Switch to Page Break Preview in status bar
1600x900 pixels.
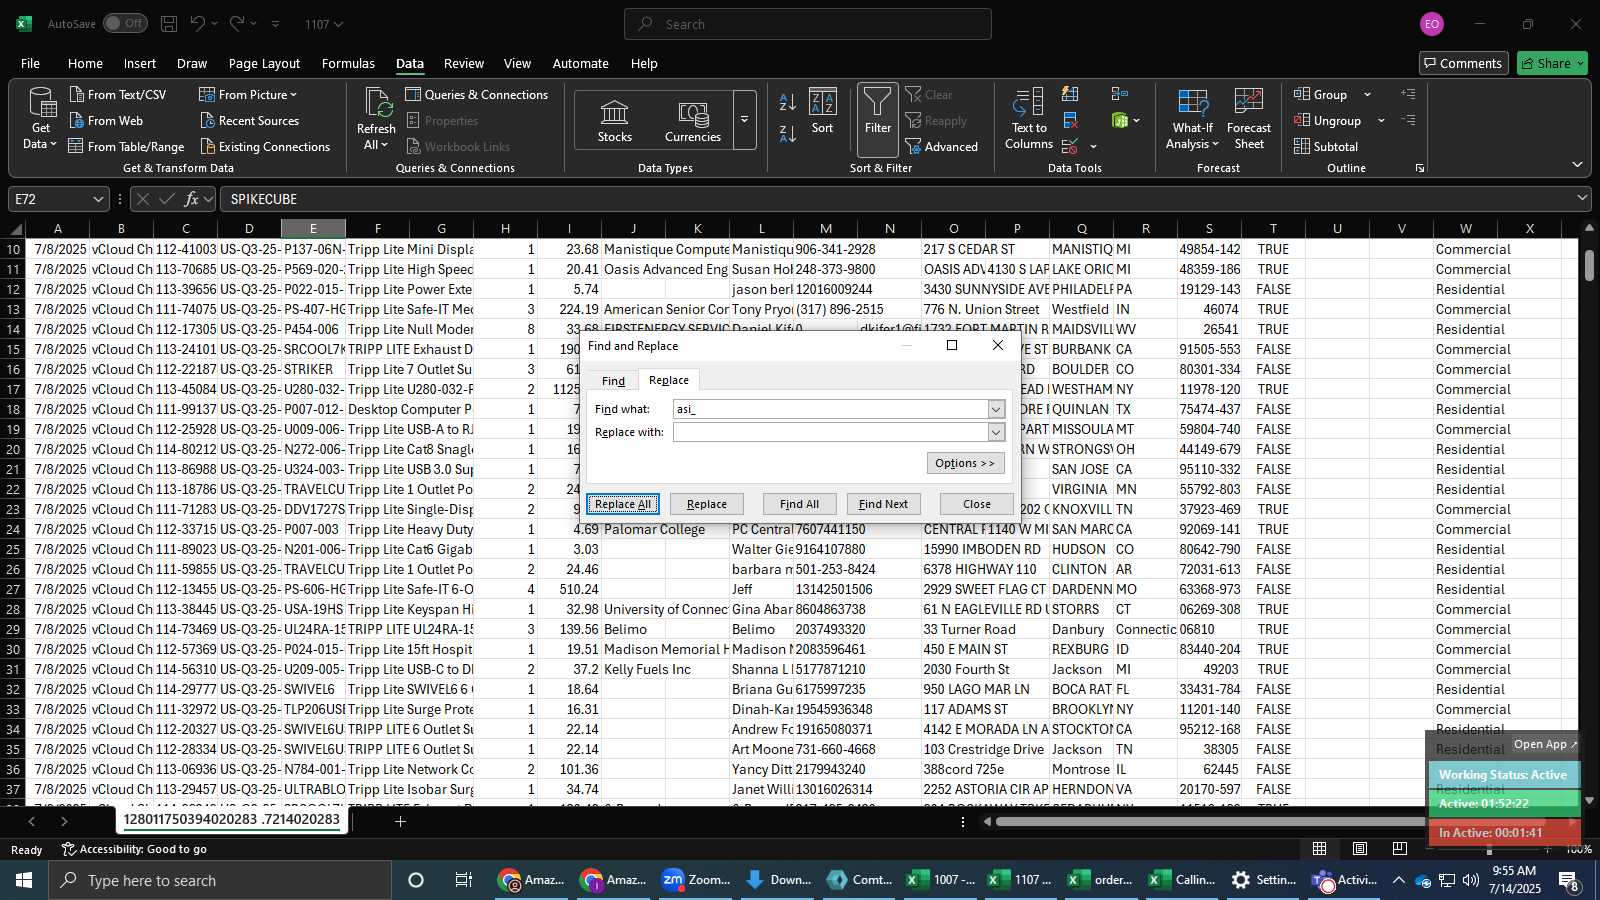tap(1399, 848)
